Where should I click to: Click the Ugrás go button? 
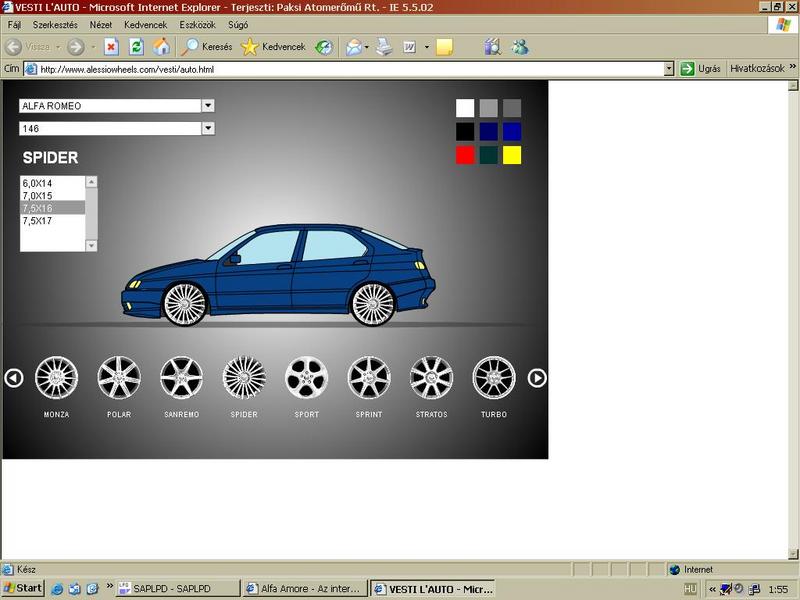click(x=701, y=68)
